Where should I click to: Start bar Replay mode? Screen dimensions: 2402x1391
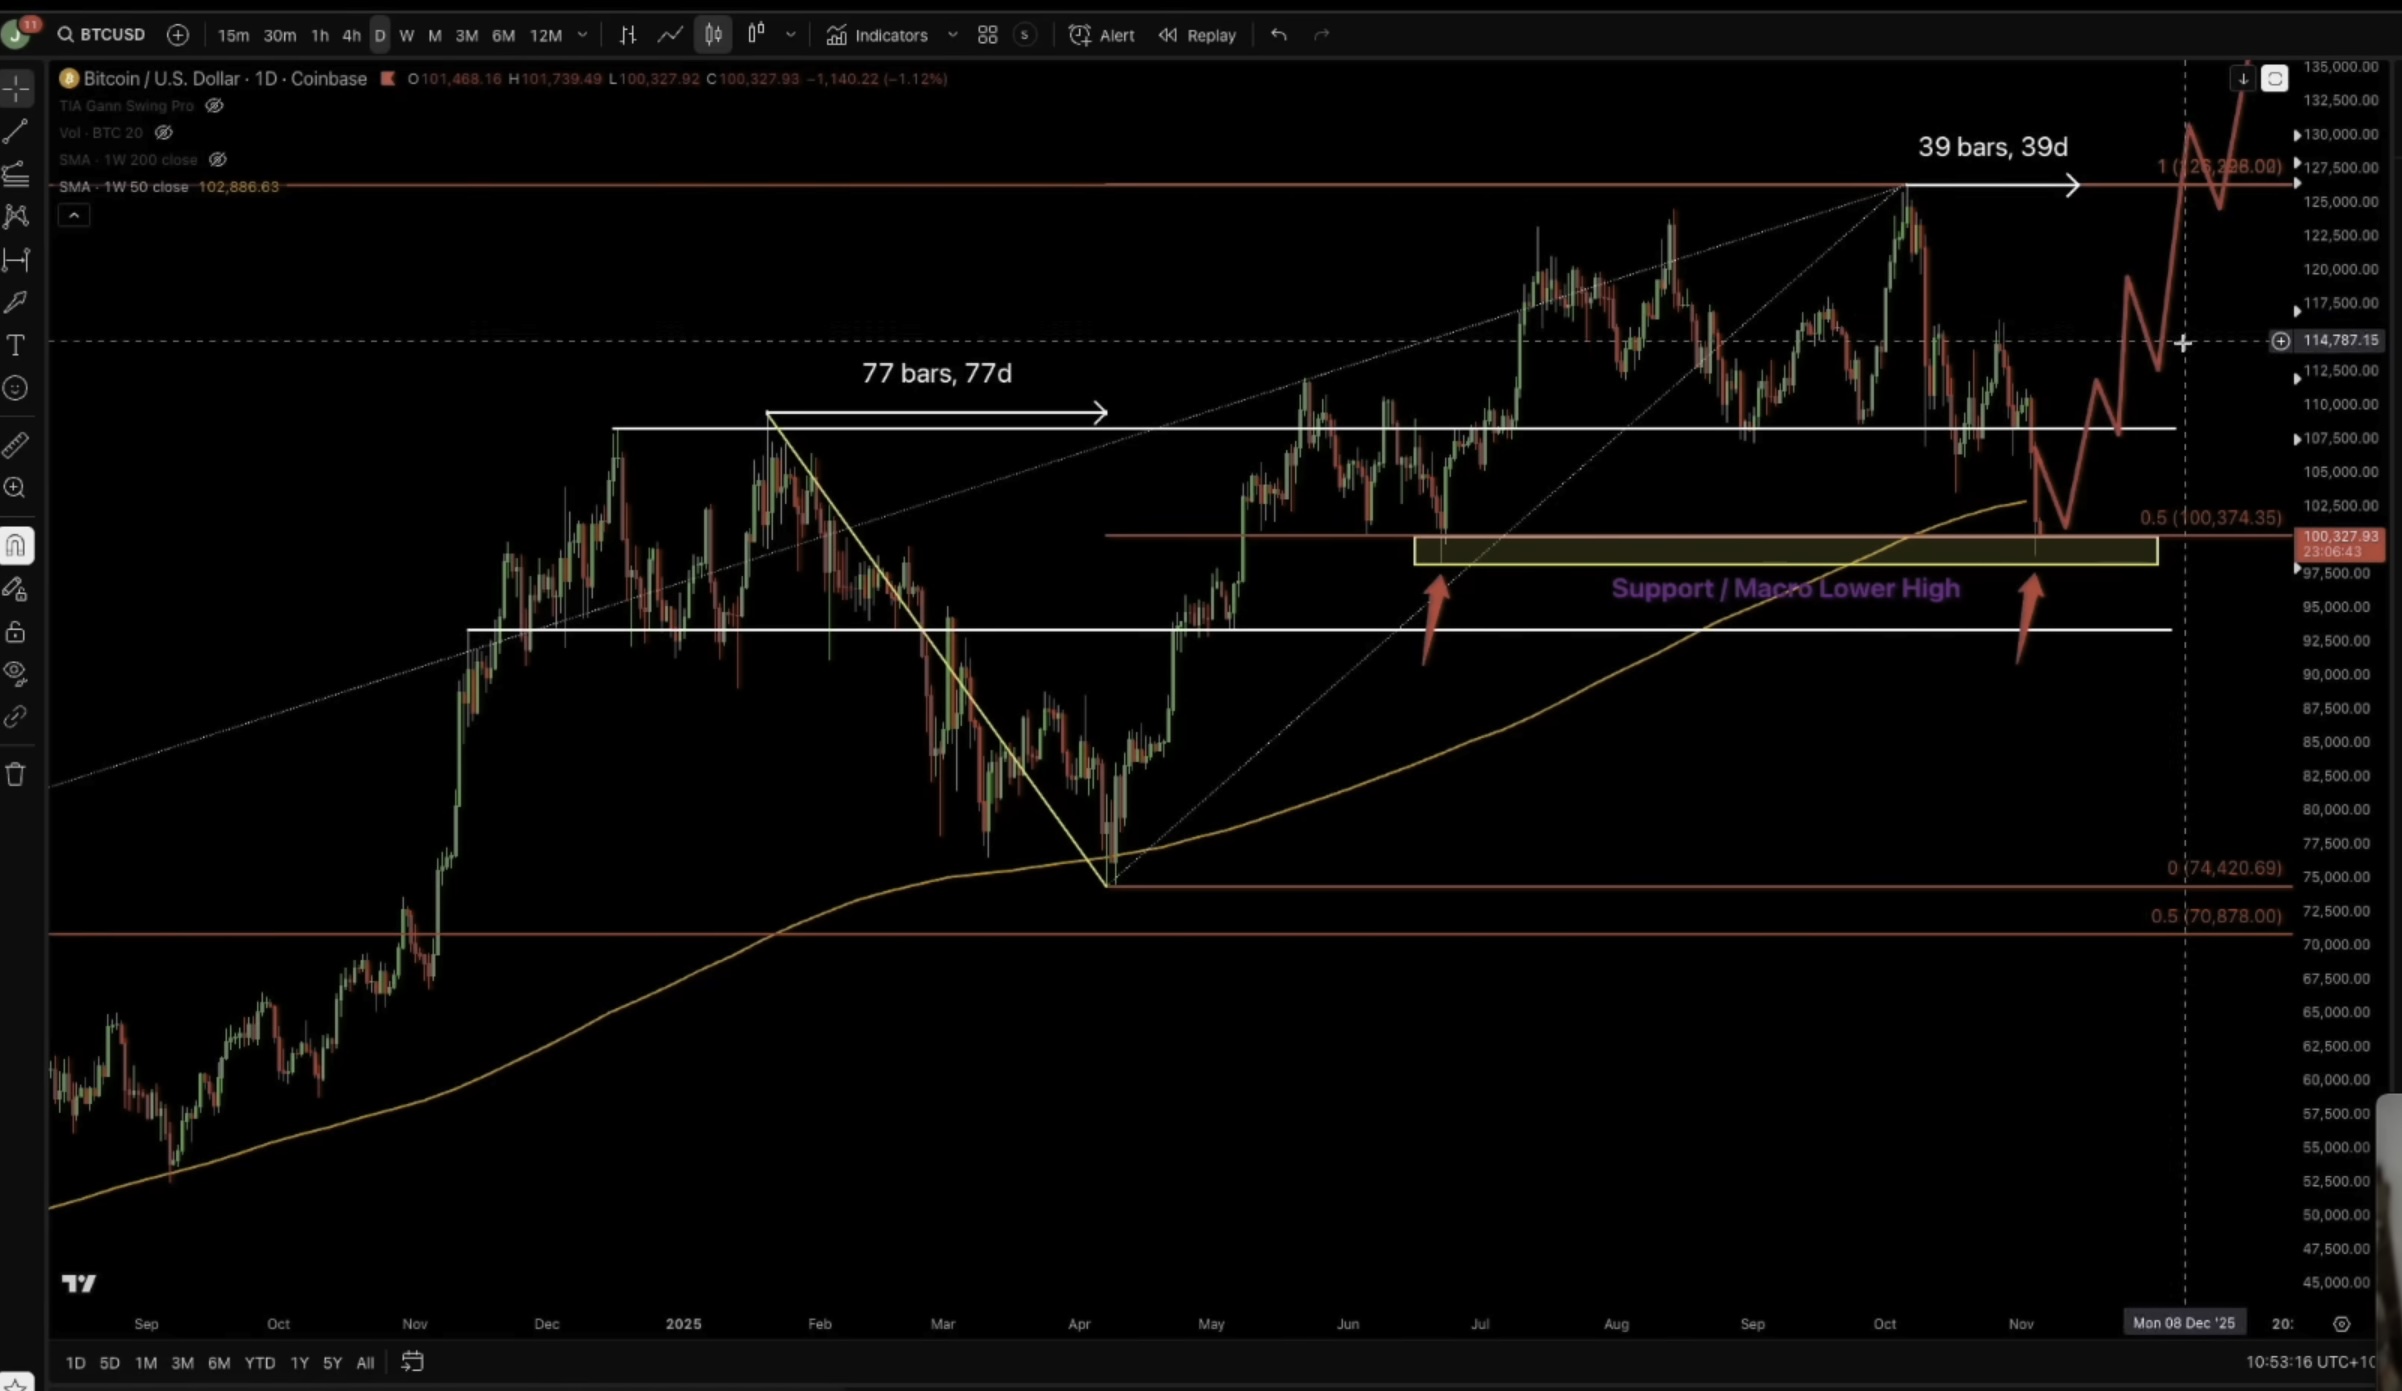tap(1198, 35)
